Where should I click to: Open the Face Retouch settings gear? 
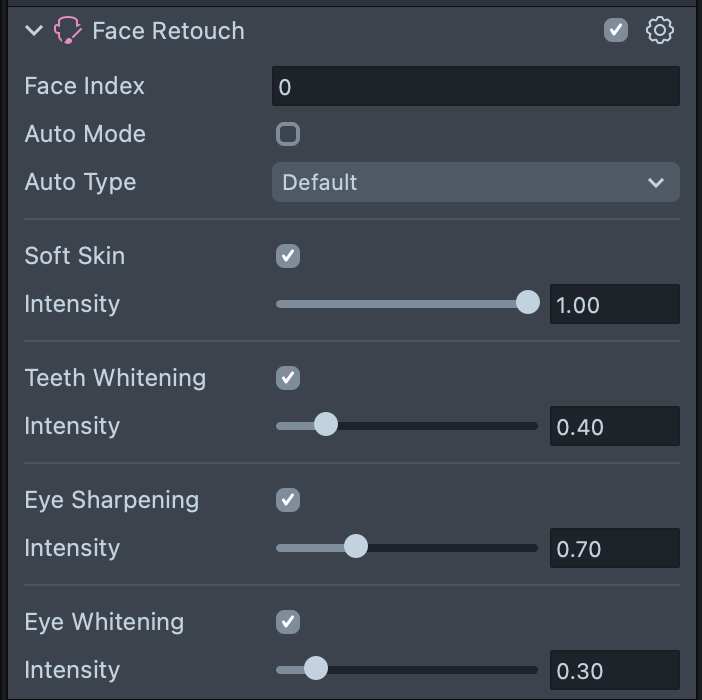[660, 31]
